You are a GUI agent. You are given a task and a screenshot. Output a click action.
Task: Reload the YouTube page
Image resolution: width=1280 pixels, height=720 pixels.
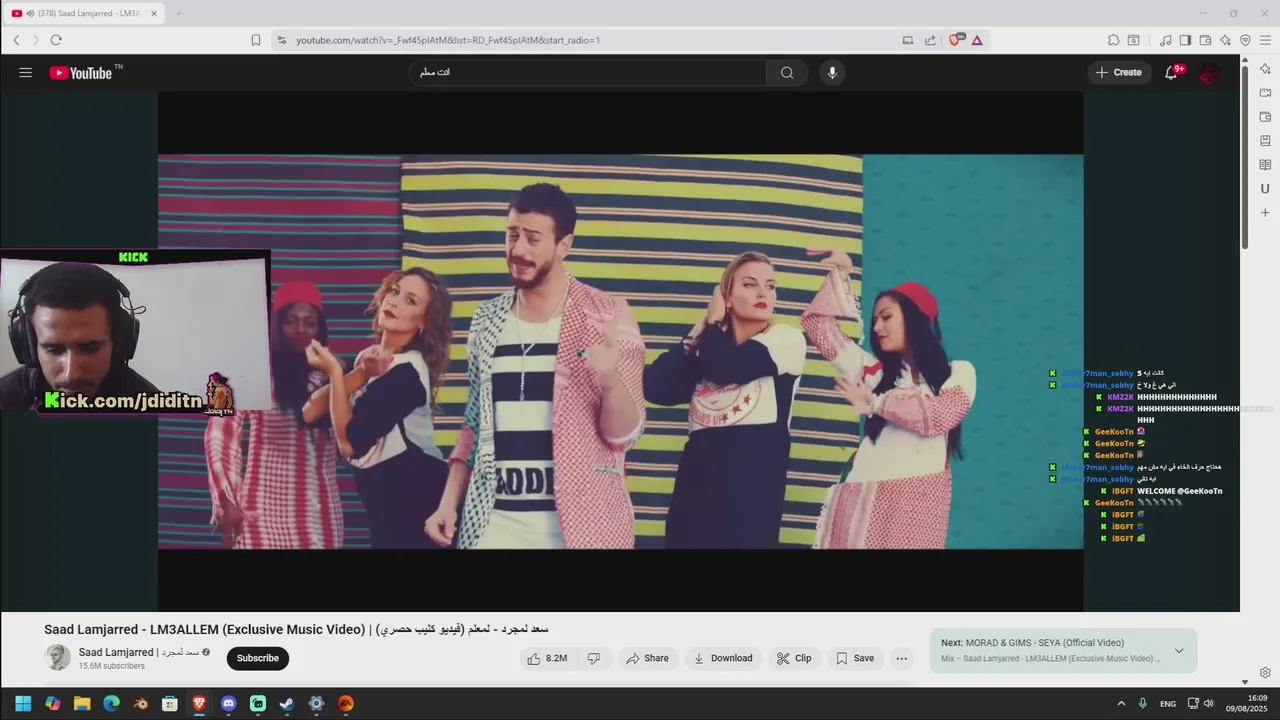click(x=56, y=40)
